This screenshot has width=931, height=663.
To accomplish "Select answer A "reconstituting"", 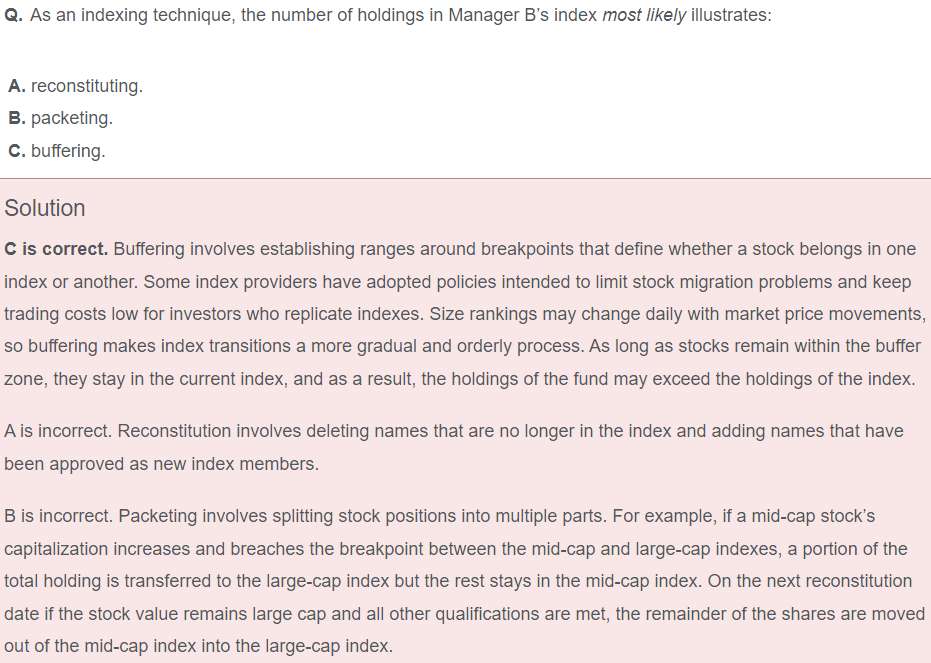I will [86, 86].
